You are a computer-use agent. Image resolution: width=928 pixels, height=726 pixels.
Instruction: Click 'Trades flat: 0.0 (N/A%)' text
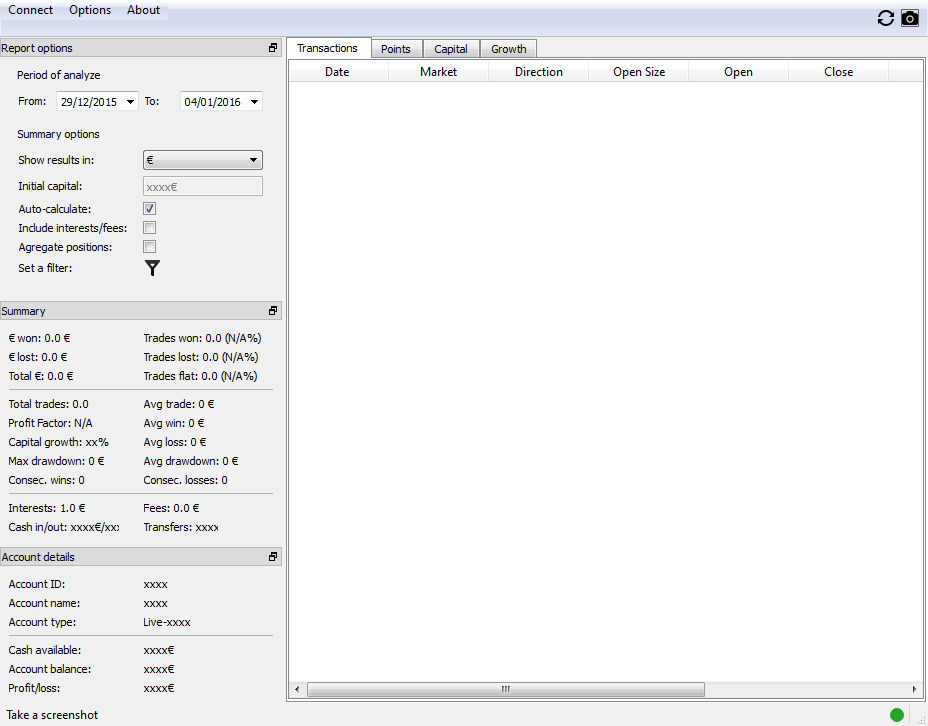200,376
